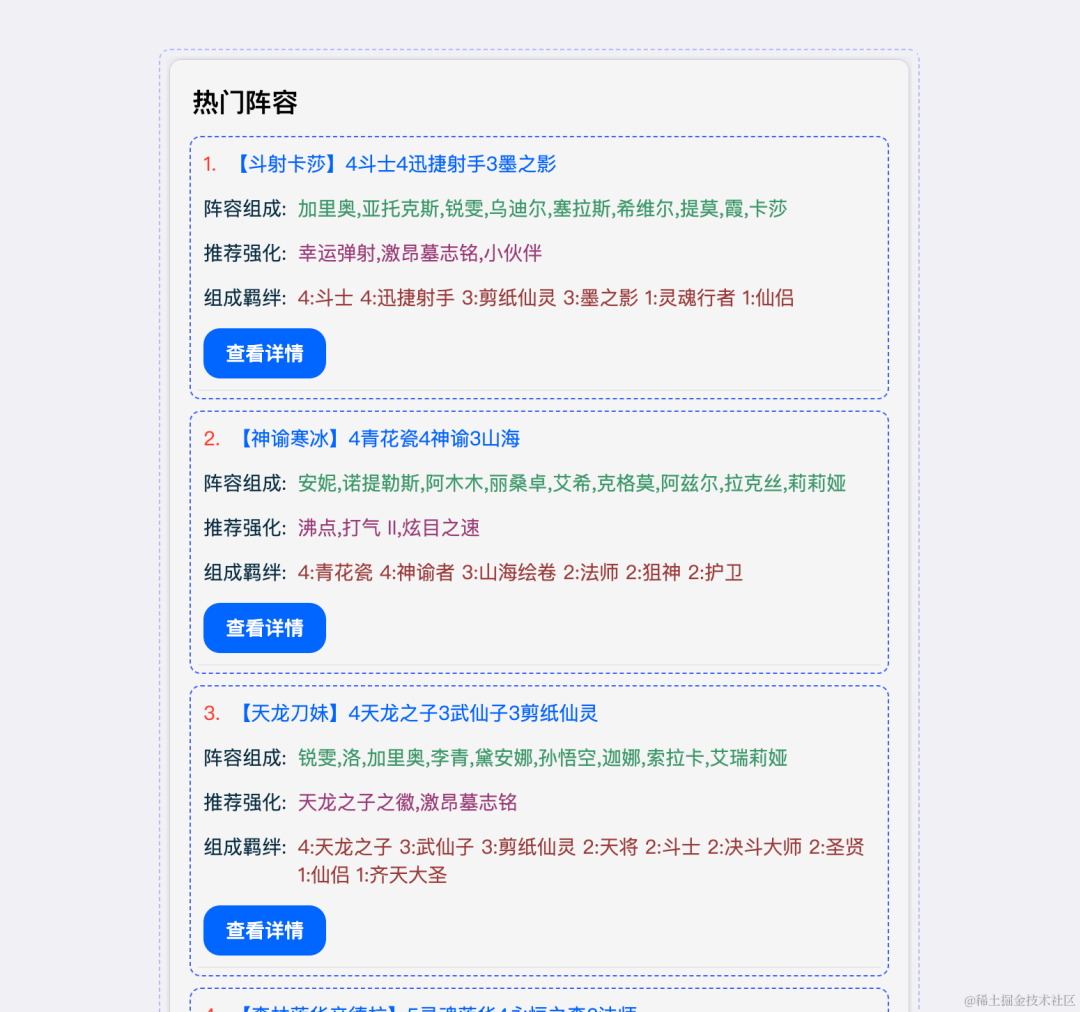Click augments text 沸点,打气 II,炫目之速

click(389, 528)
